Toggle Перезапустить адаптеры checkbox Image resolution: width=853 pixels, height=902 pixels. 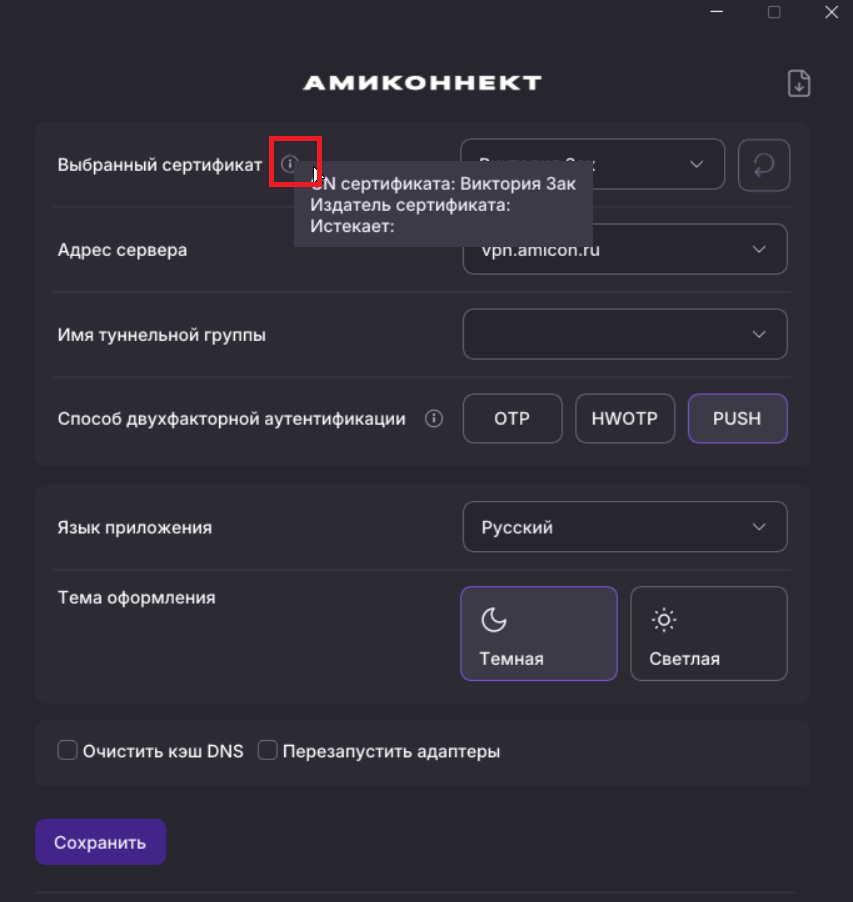click(x=268, y=750)
